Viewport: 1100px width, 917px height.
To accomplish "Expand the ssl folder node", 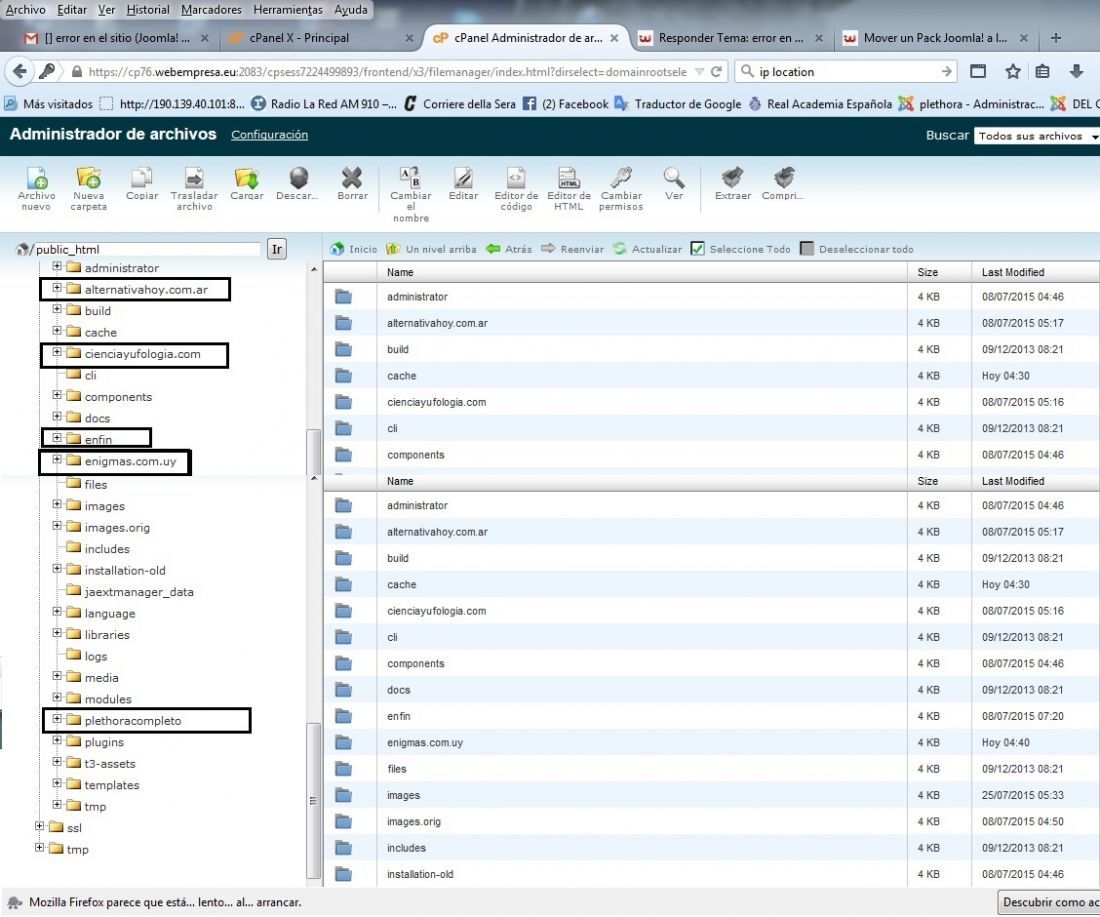I will pos(39,826).
